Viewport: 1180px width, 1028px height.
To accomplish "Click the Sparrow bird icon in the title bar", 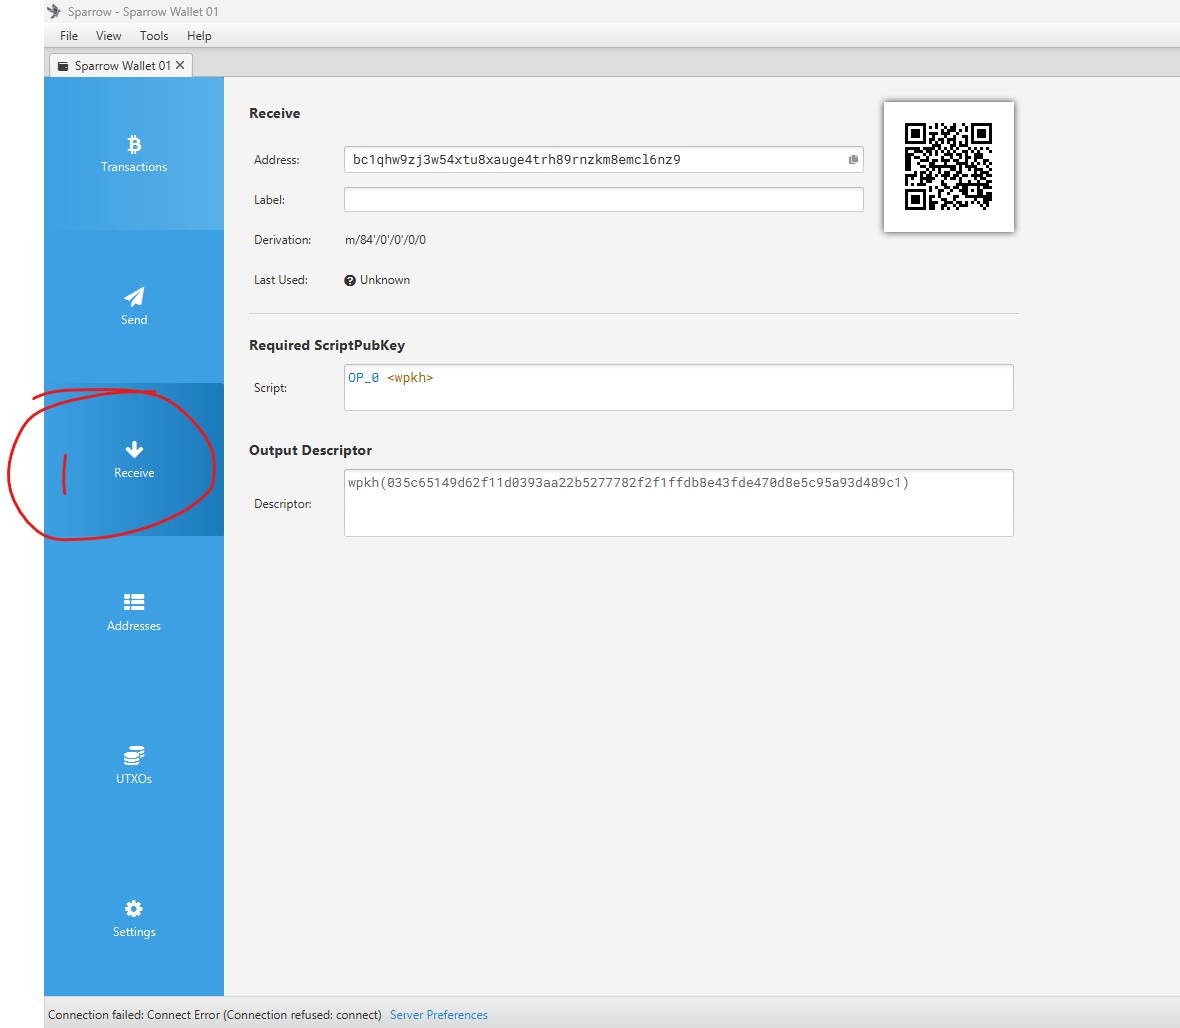I will 54,11.
